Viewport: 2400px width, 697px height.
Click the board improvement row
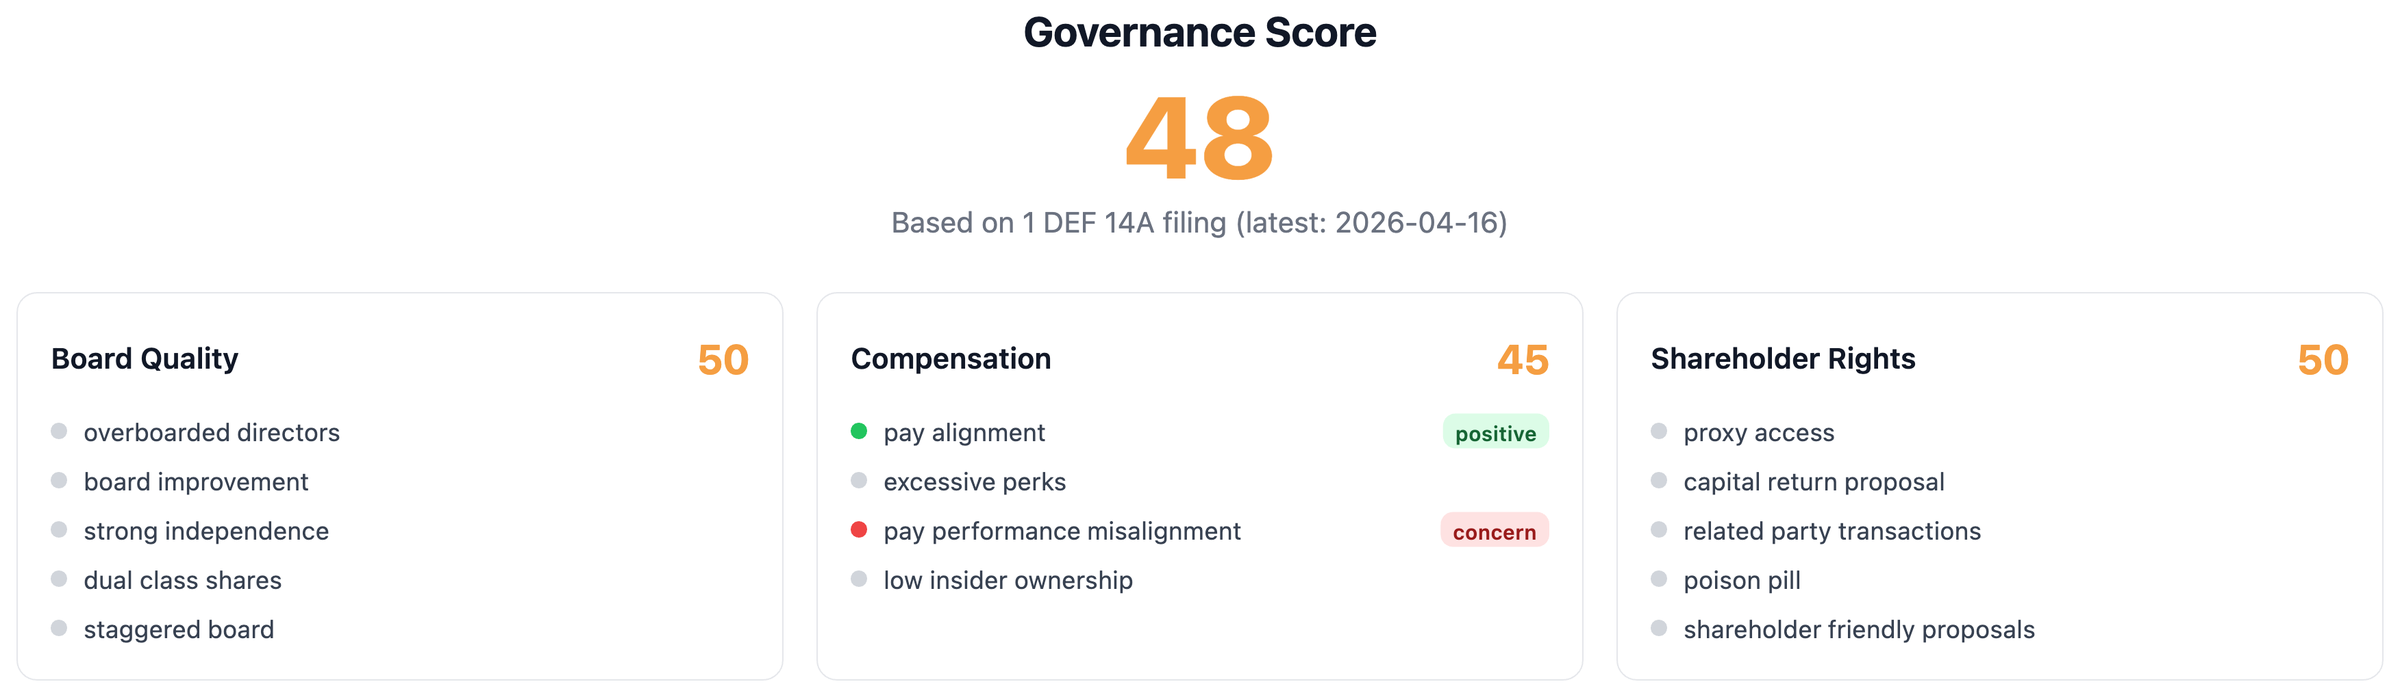coord(400,481)
